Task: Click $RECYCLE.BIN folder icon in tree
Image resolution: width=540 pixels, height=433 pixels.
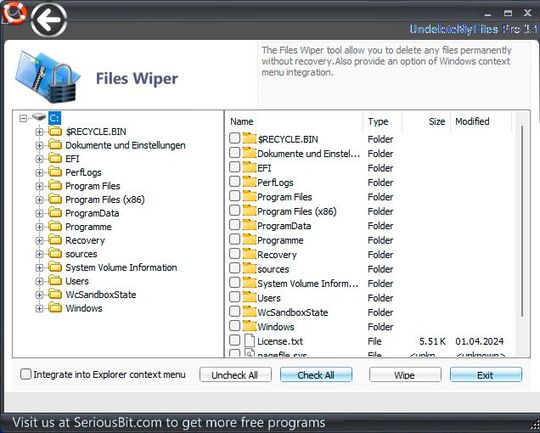Action: (x=55, y=131)
